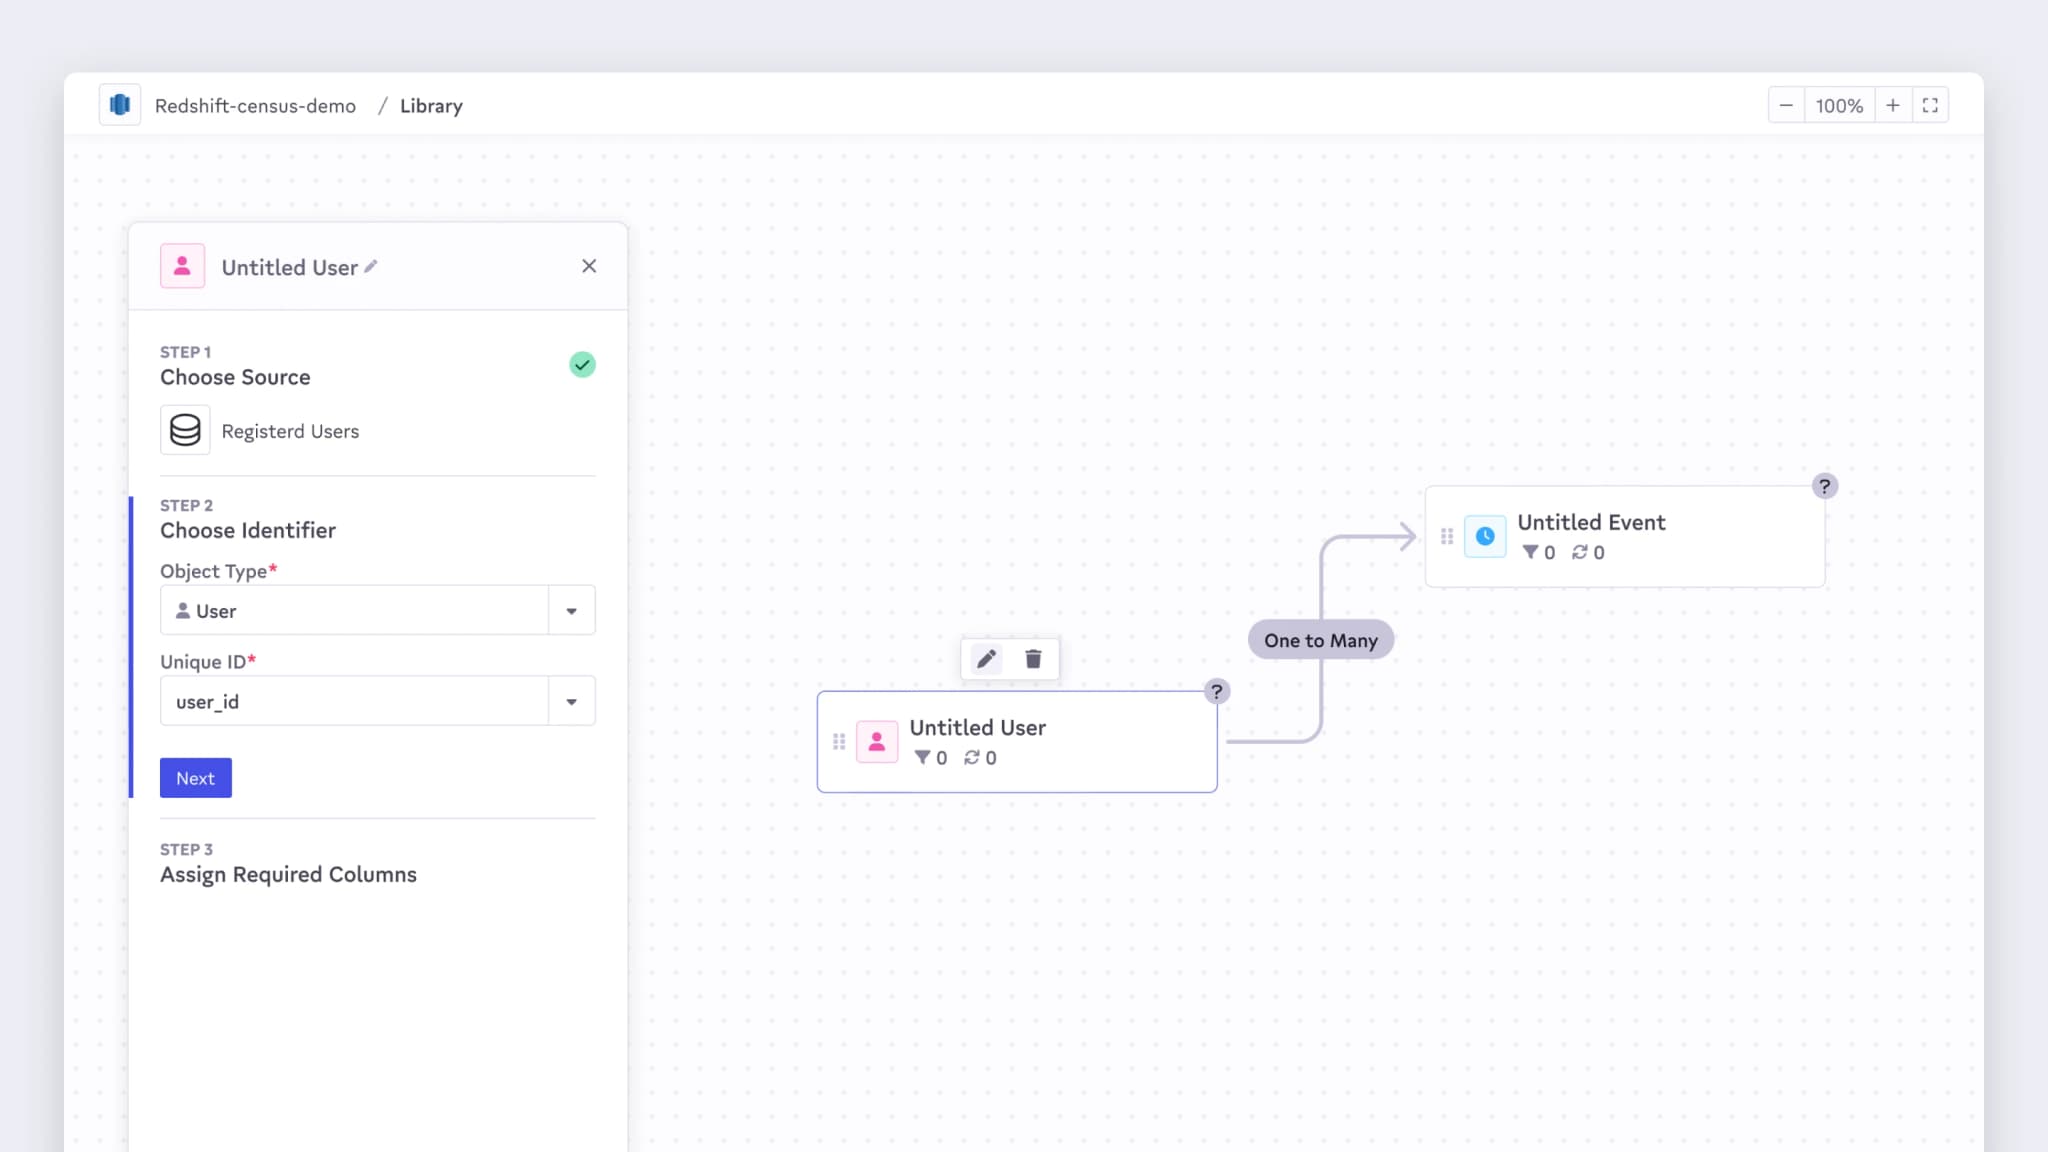The width and height of the screenshot is (2048, 1152).
Task: Click the Next button
Action: click(x=196, y=778)
